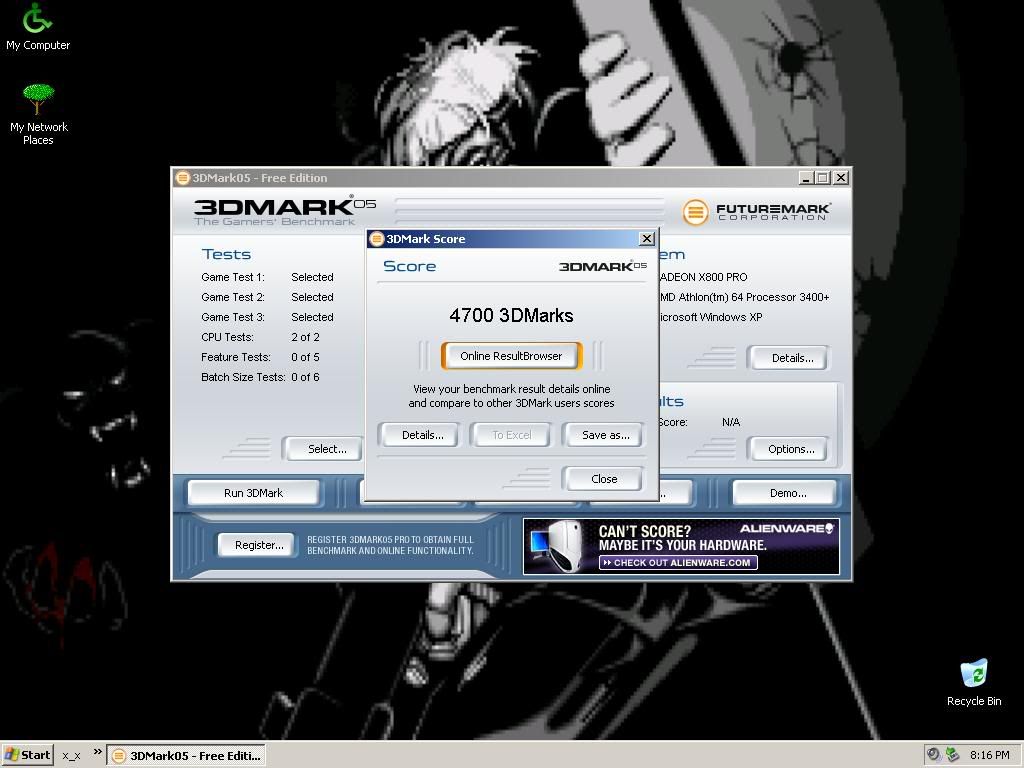Click the network connection tray icon
This screenshot has width=1024, height=768.
pyautogui.click(x=952, y=755)
